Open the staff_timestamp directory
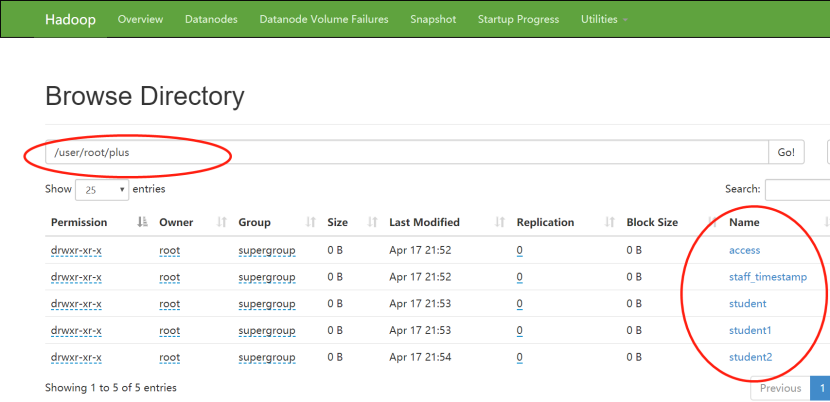 (x=768, y=277)
